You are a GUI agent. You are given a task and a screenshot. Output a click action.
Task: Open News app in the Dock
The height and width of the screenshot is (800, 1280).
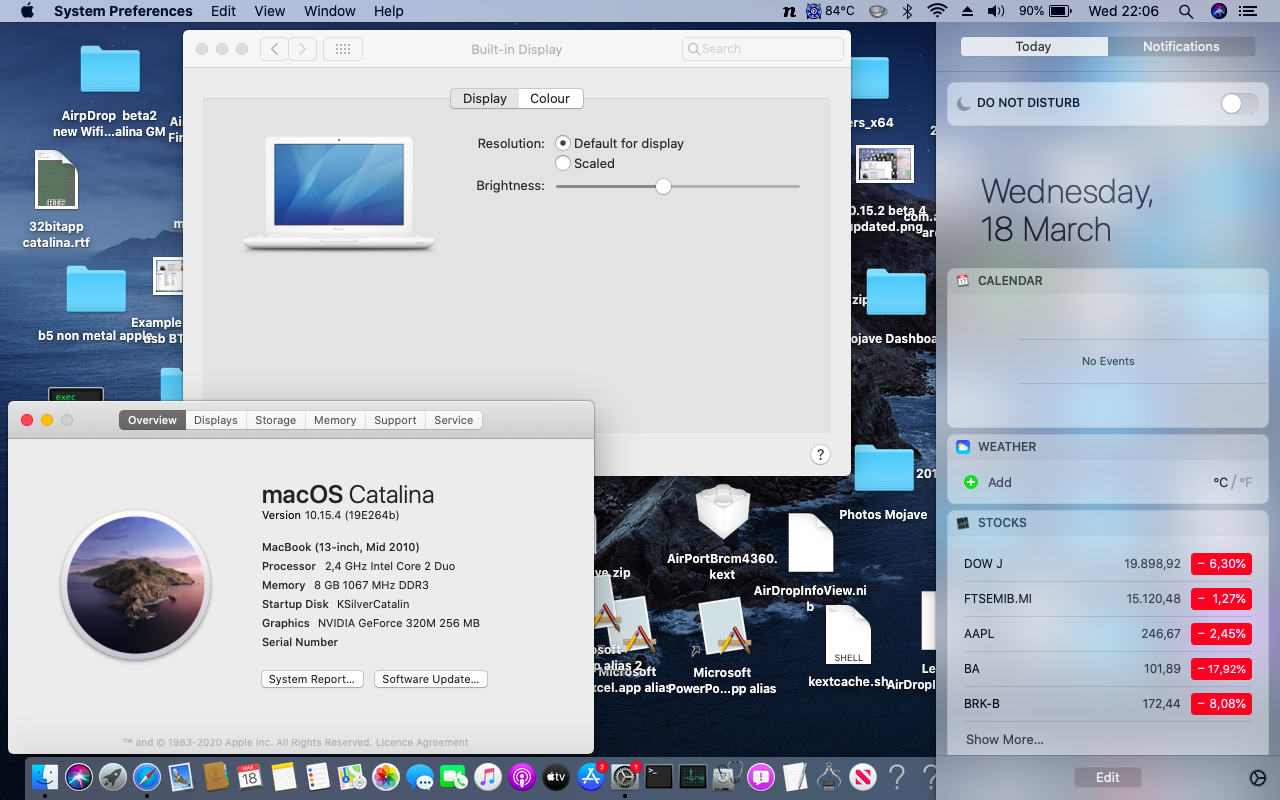pos(863,776)
